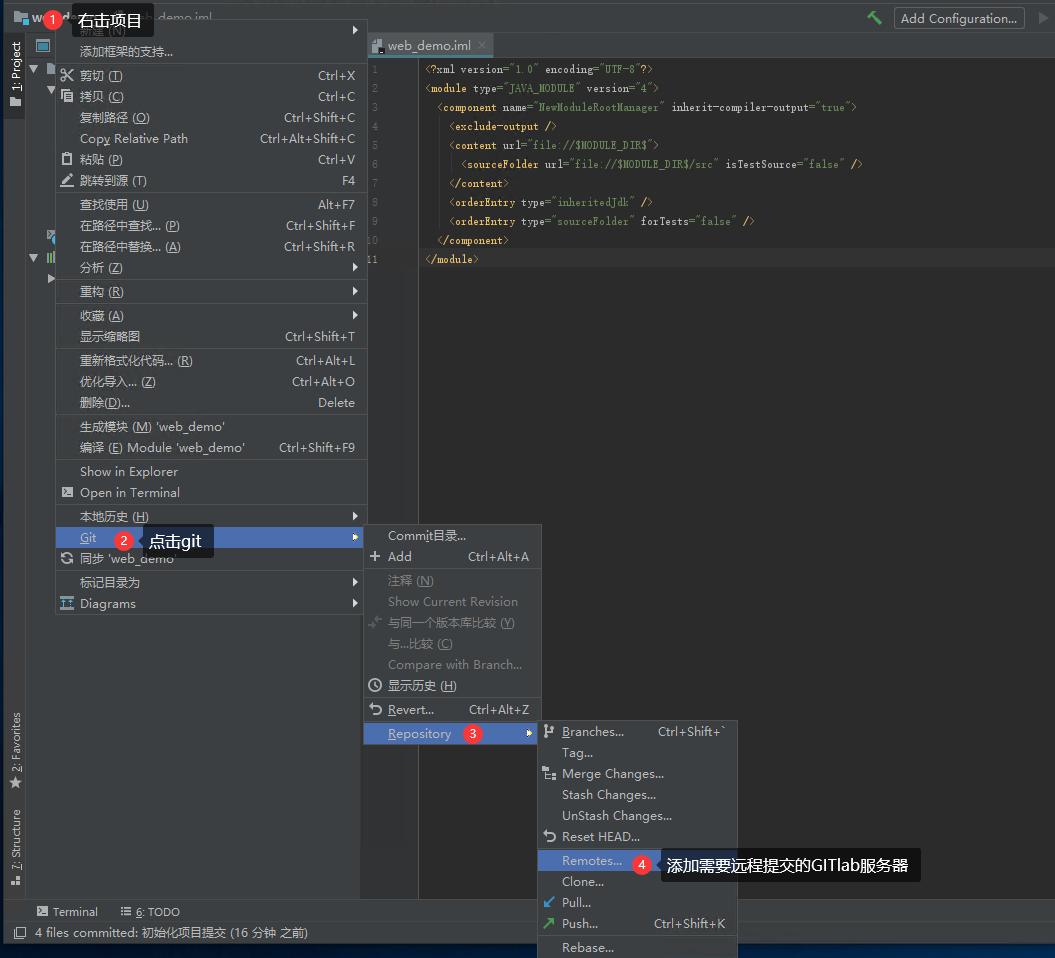Choose 优化导入... (Z) menu entry
This screenshot has height=958, width=1055.
coord(211,381)
